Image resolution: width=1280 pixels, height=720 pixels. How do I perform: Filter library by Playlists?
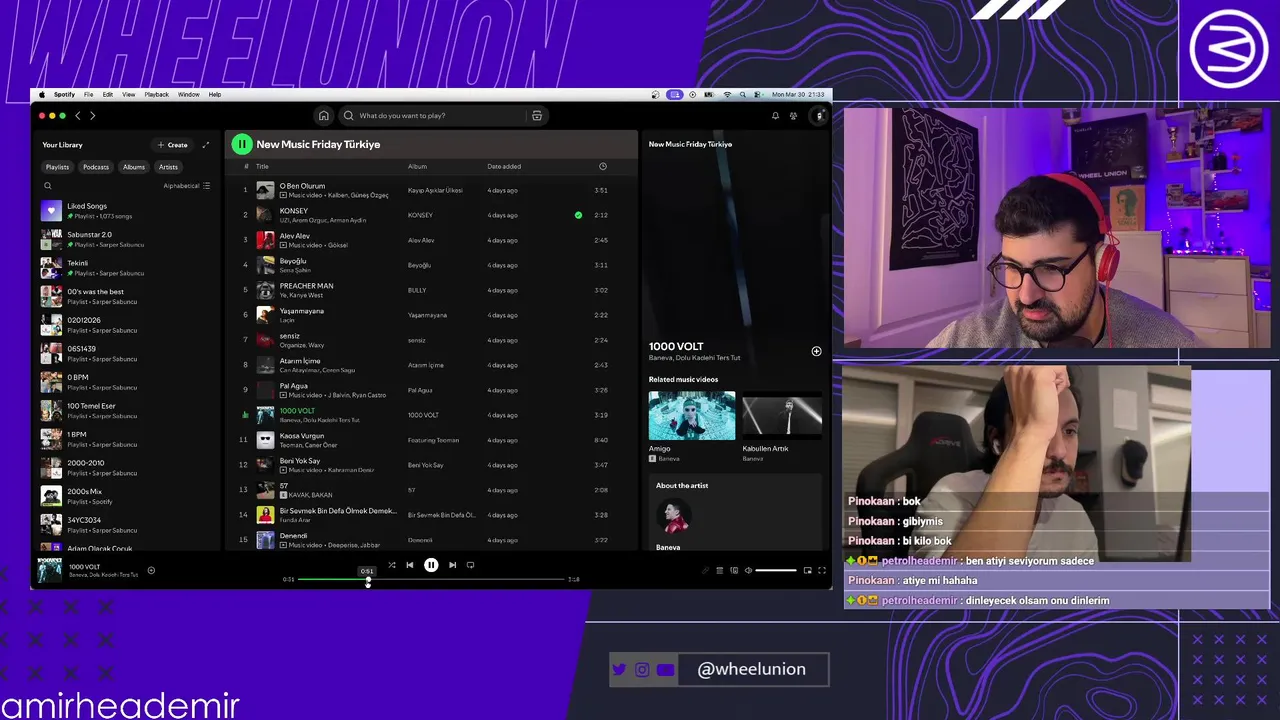coord(57,167)
